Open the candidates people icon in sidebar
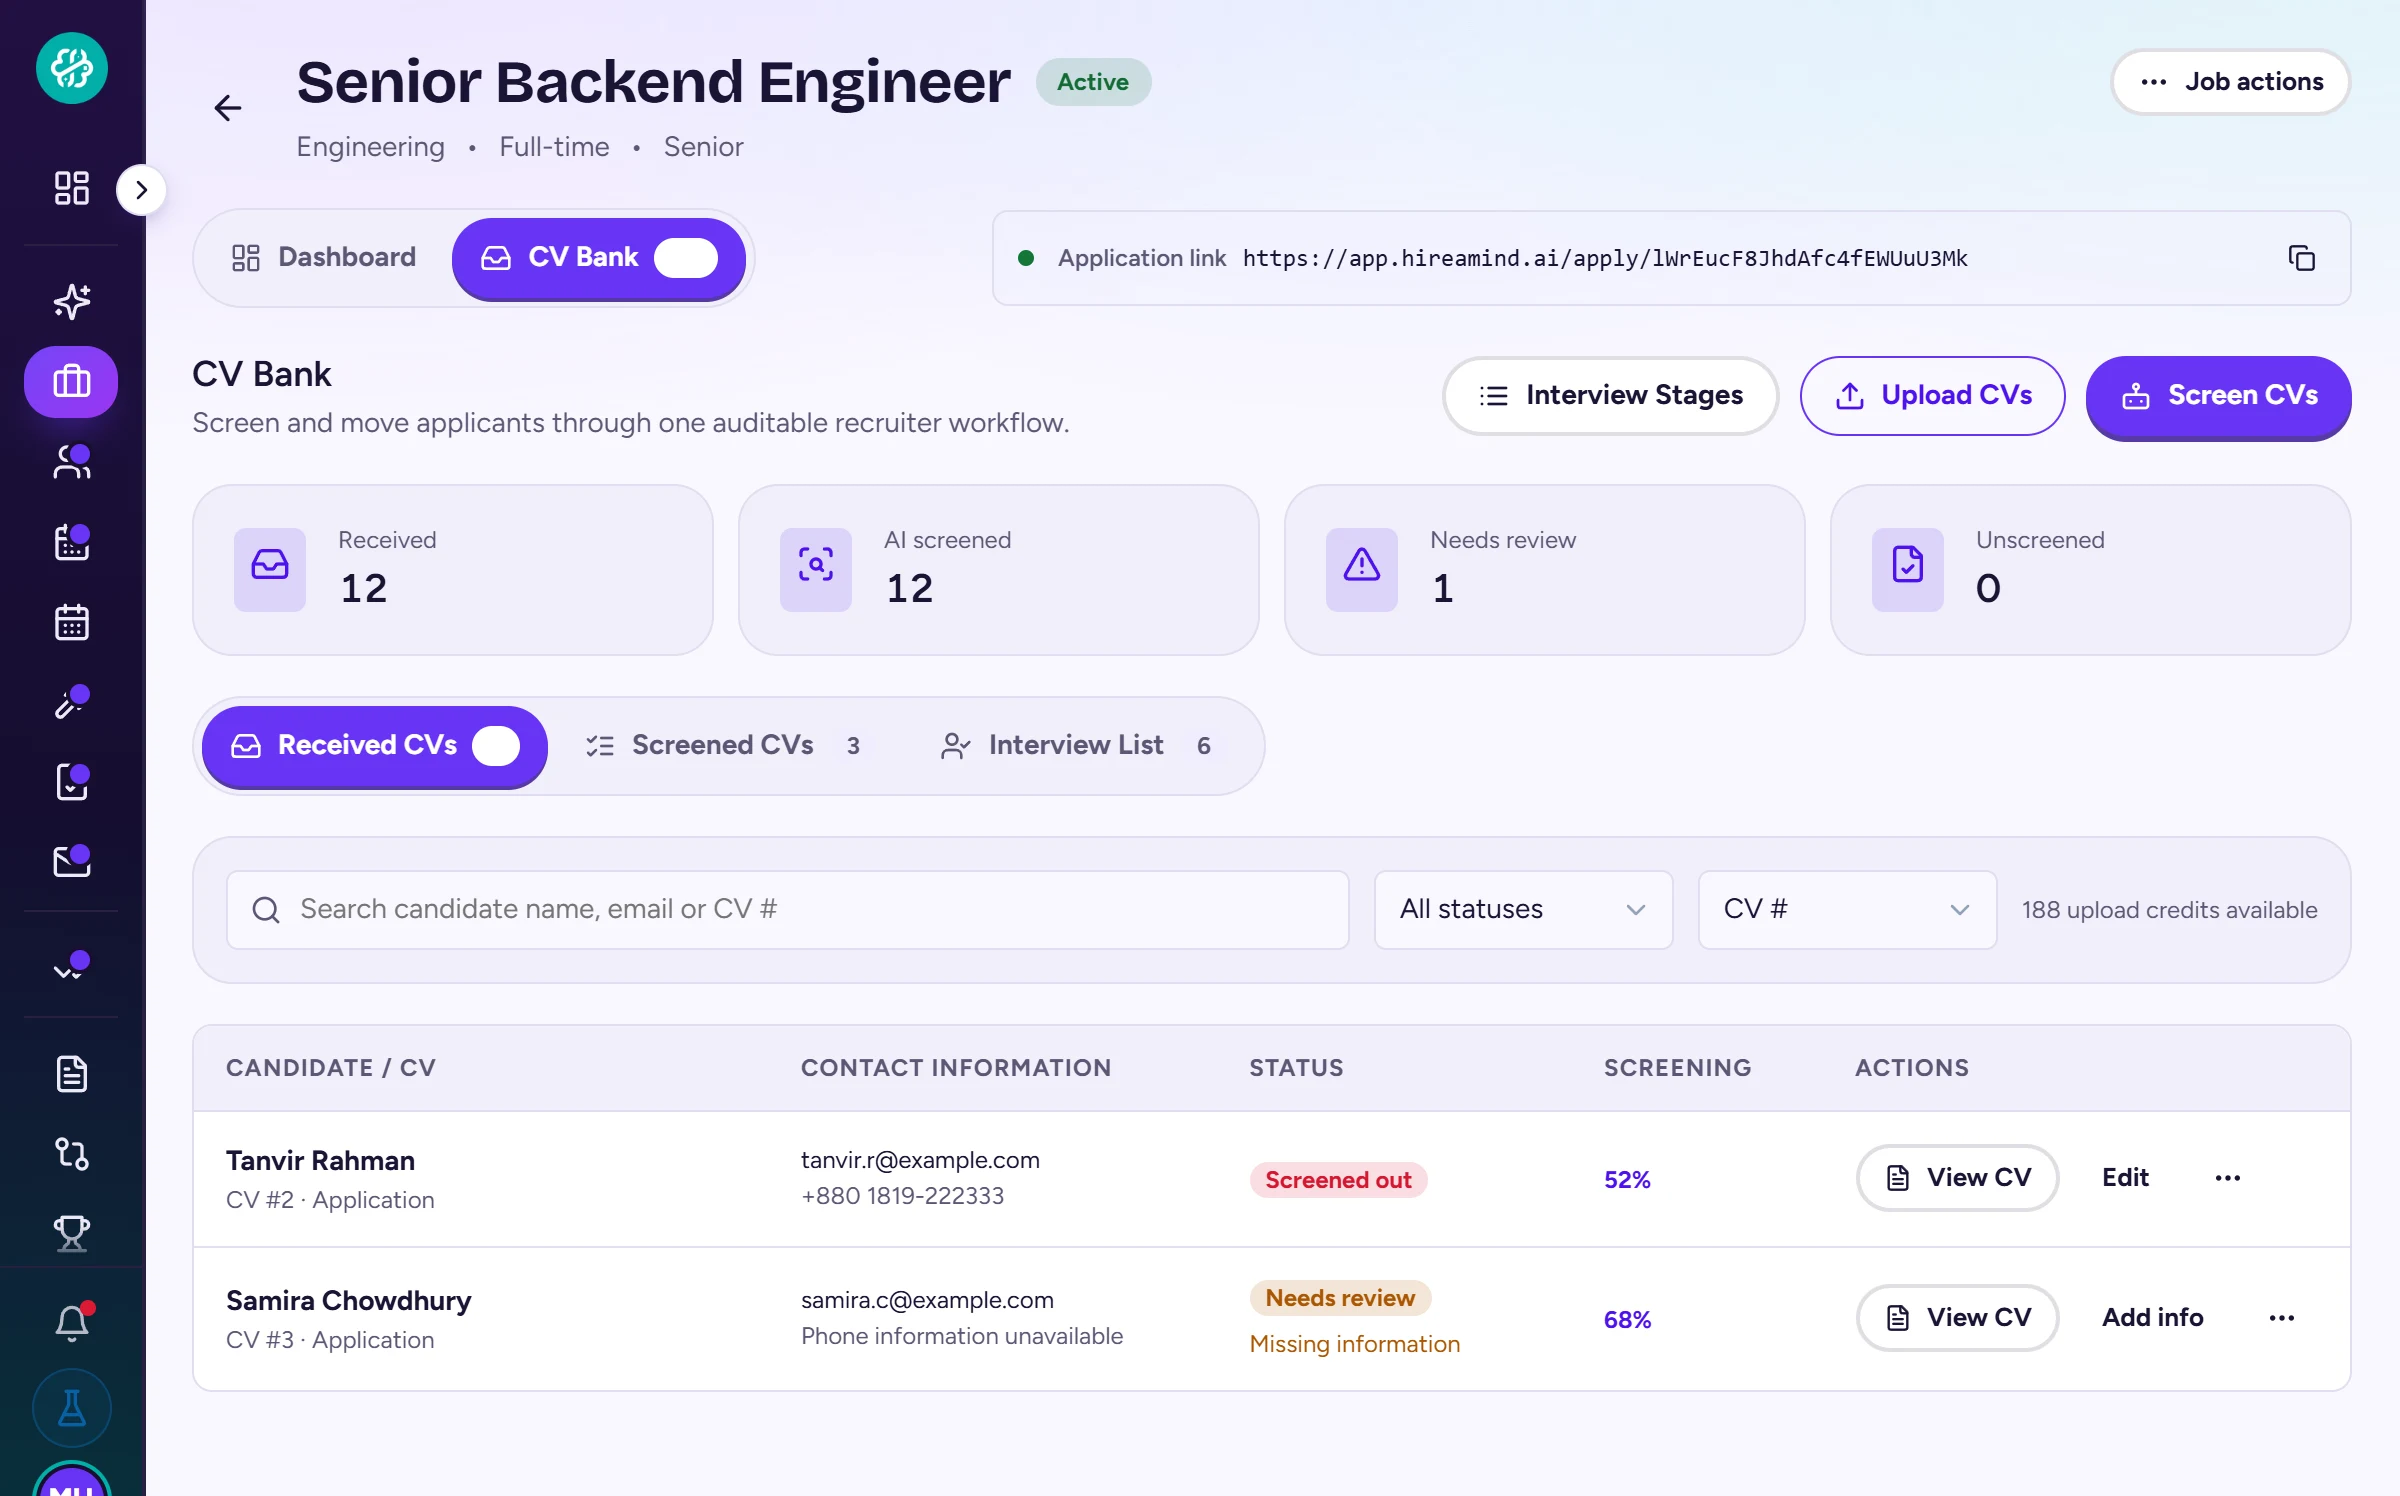 click(72, 462)
